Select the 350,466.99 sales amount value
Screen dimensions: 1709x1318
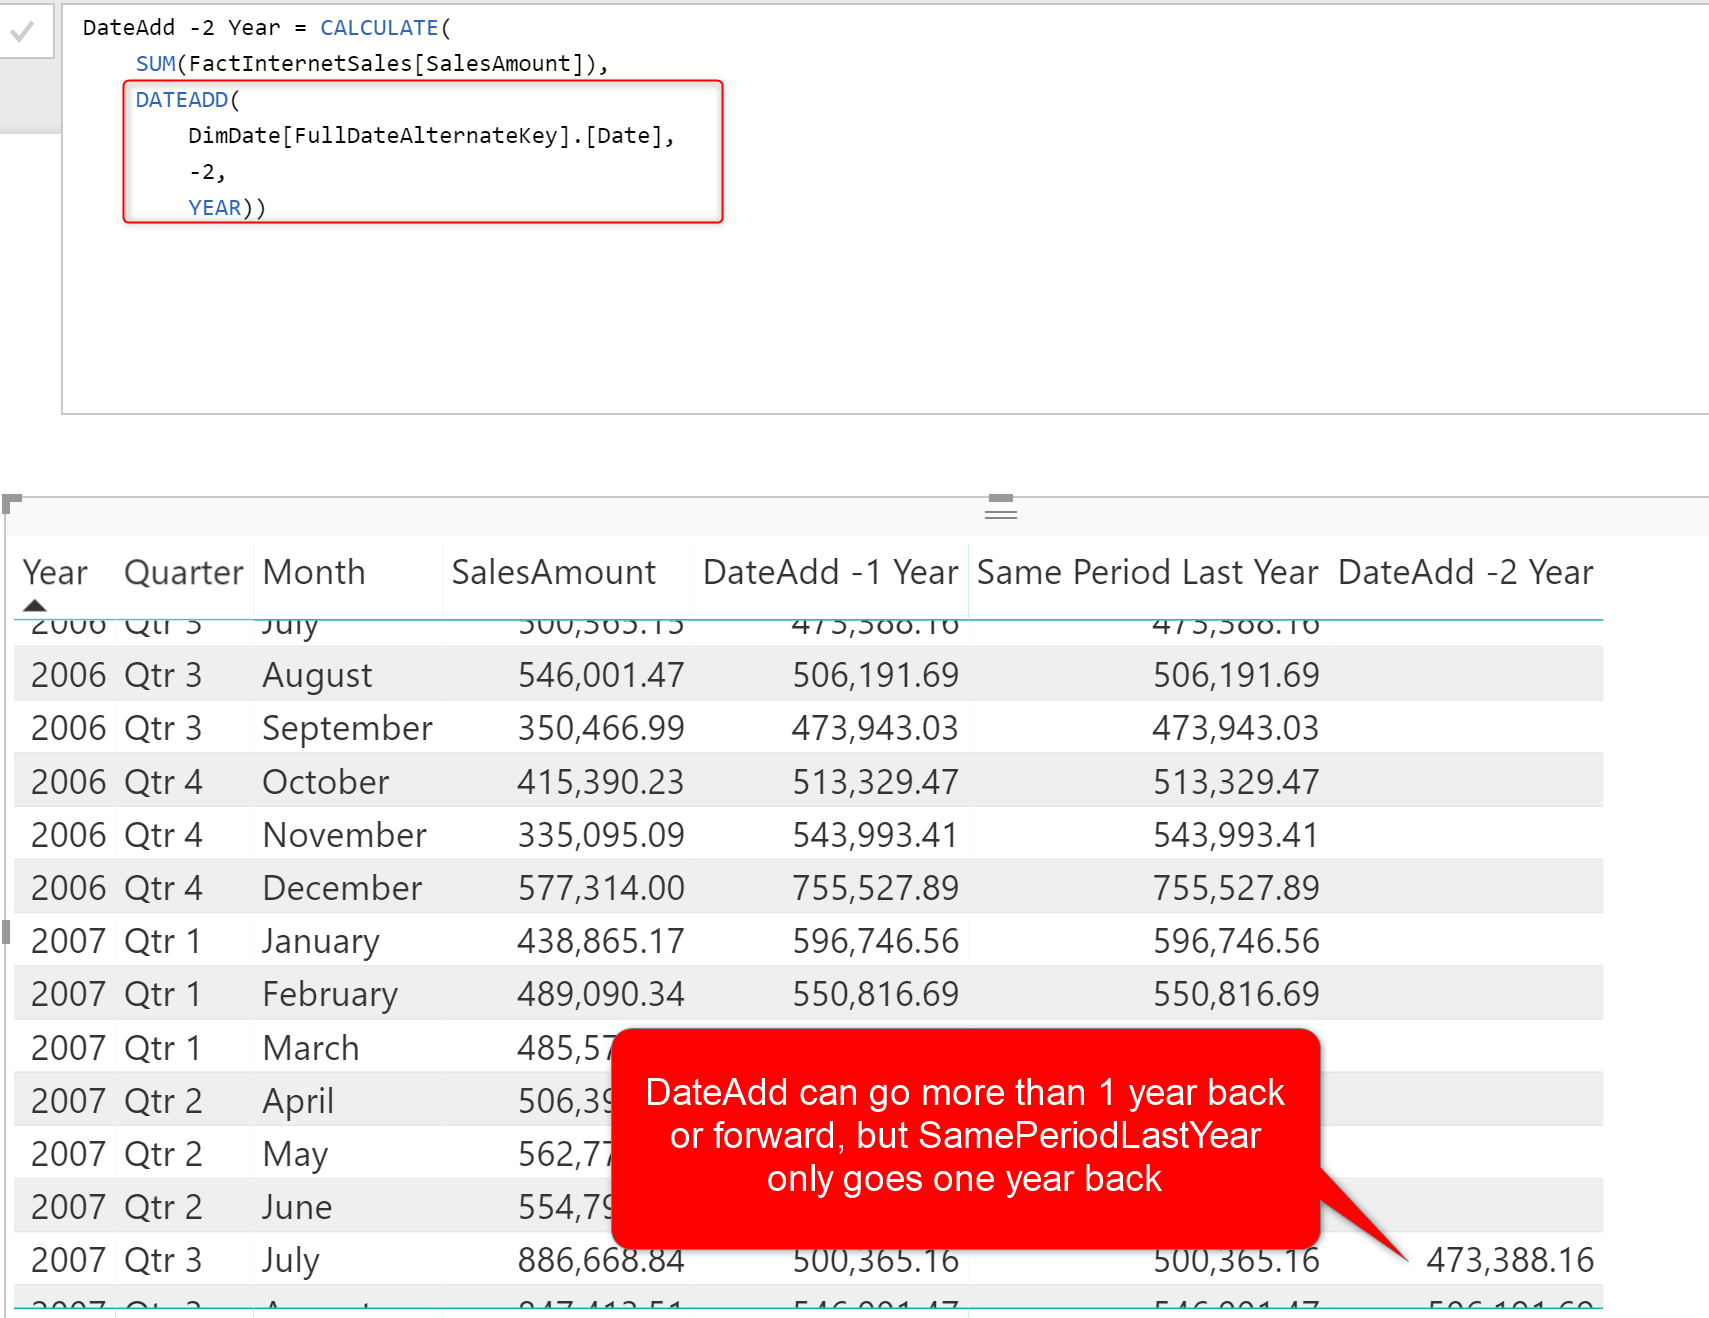pos(601,728)
